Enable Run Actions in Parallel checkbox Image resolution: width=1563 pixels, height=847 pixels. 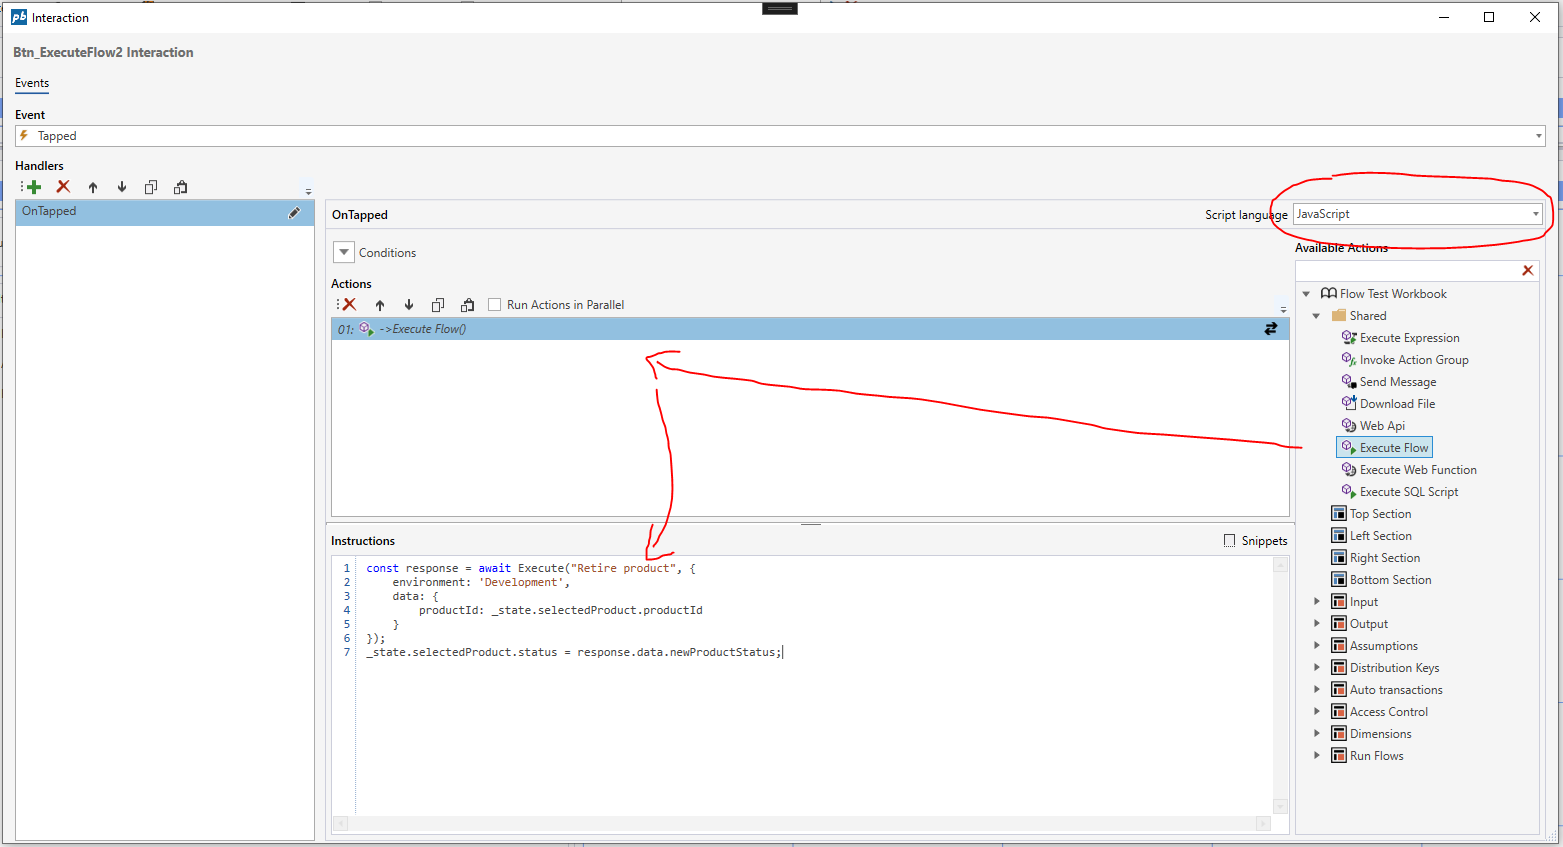tap(494, 305)
